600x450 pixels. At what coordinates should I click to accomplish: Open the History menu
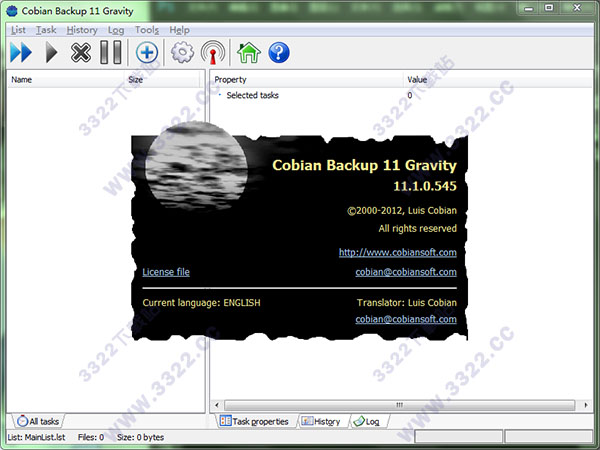82,30
